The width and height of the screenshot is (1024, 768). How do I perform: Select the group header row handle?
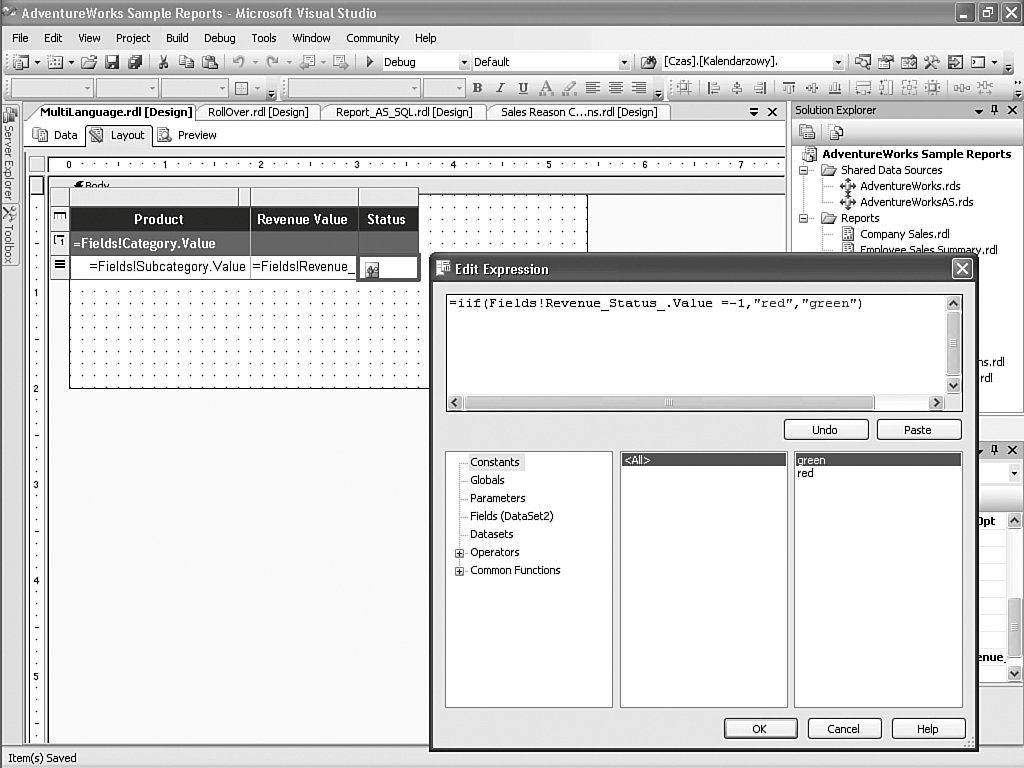[x=59, y=242]
